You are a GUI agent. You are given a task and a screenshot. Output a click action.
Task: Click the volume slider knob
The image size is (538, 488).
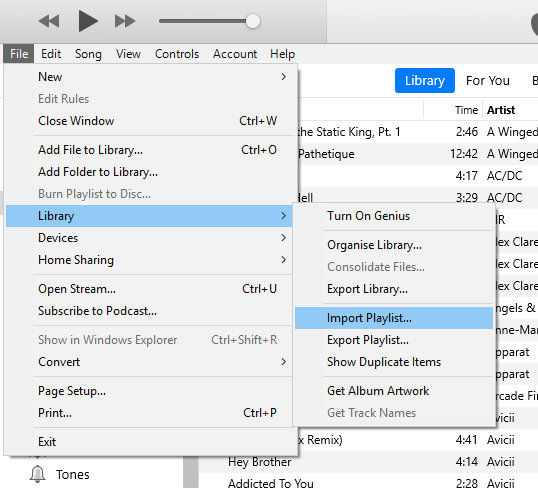pos(253,21)
